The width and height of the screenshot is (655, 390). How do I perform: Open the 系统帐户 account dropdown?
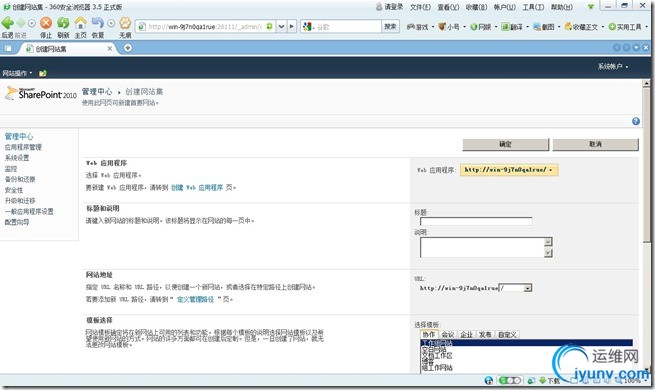coord(613,66)
